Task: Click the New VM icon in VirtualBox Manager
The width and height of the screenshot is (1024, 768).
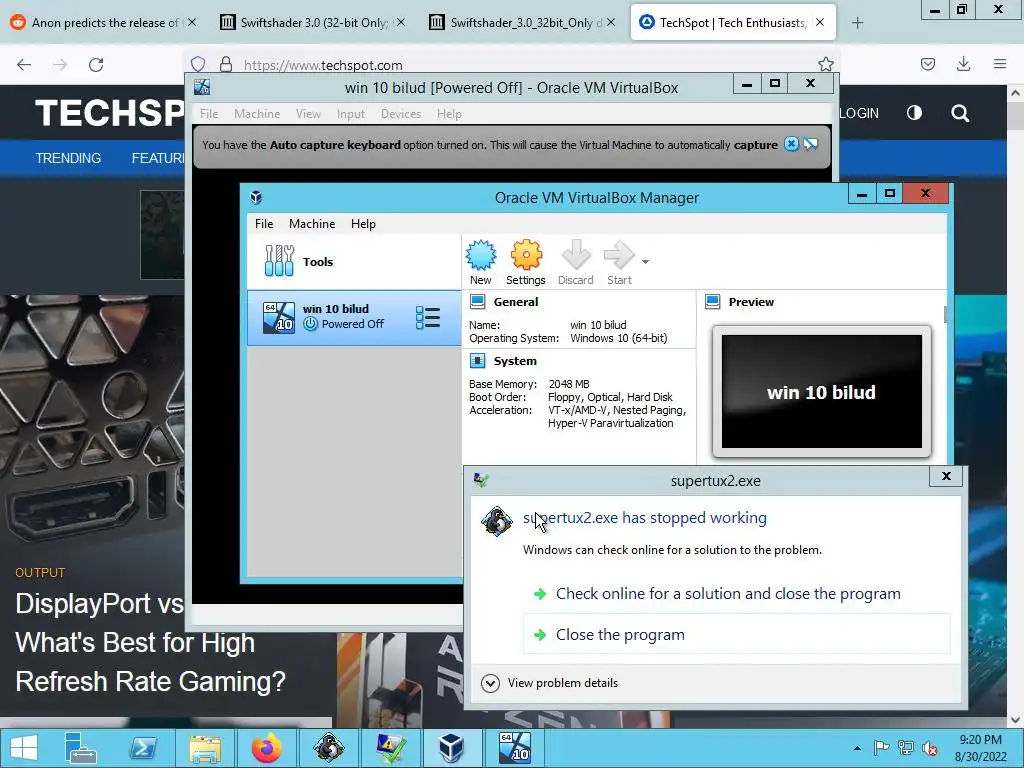Action: (481, 262)
